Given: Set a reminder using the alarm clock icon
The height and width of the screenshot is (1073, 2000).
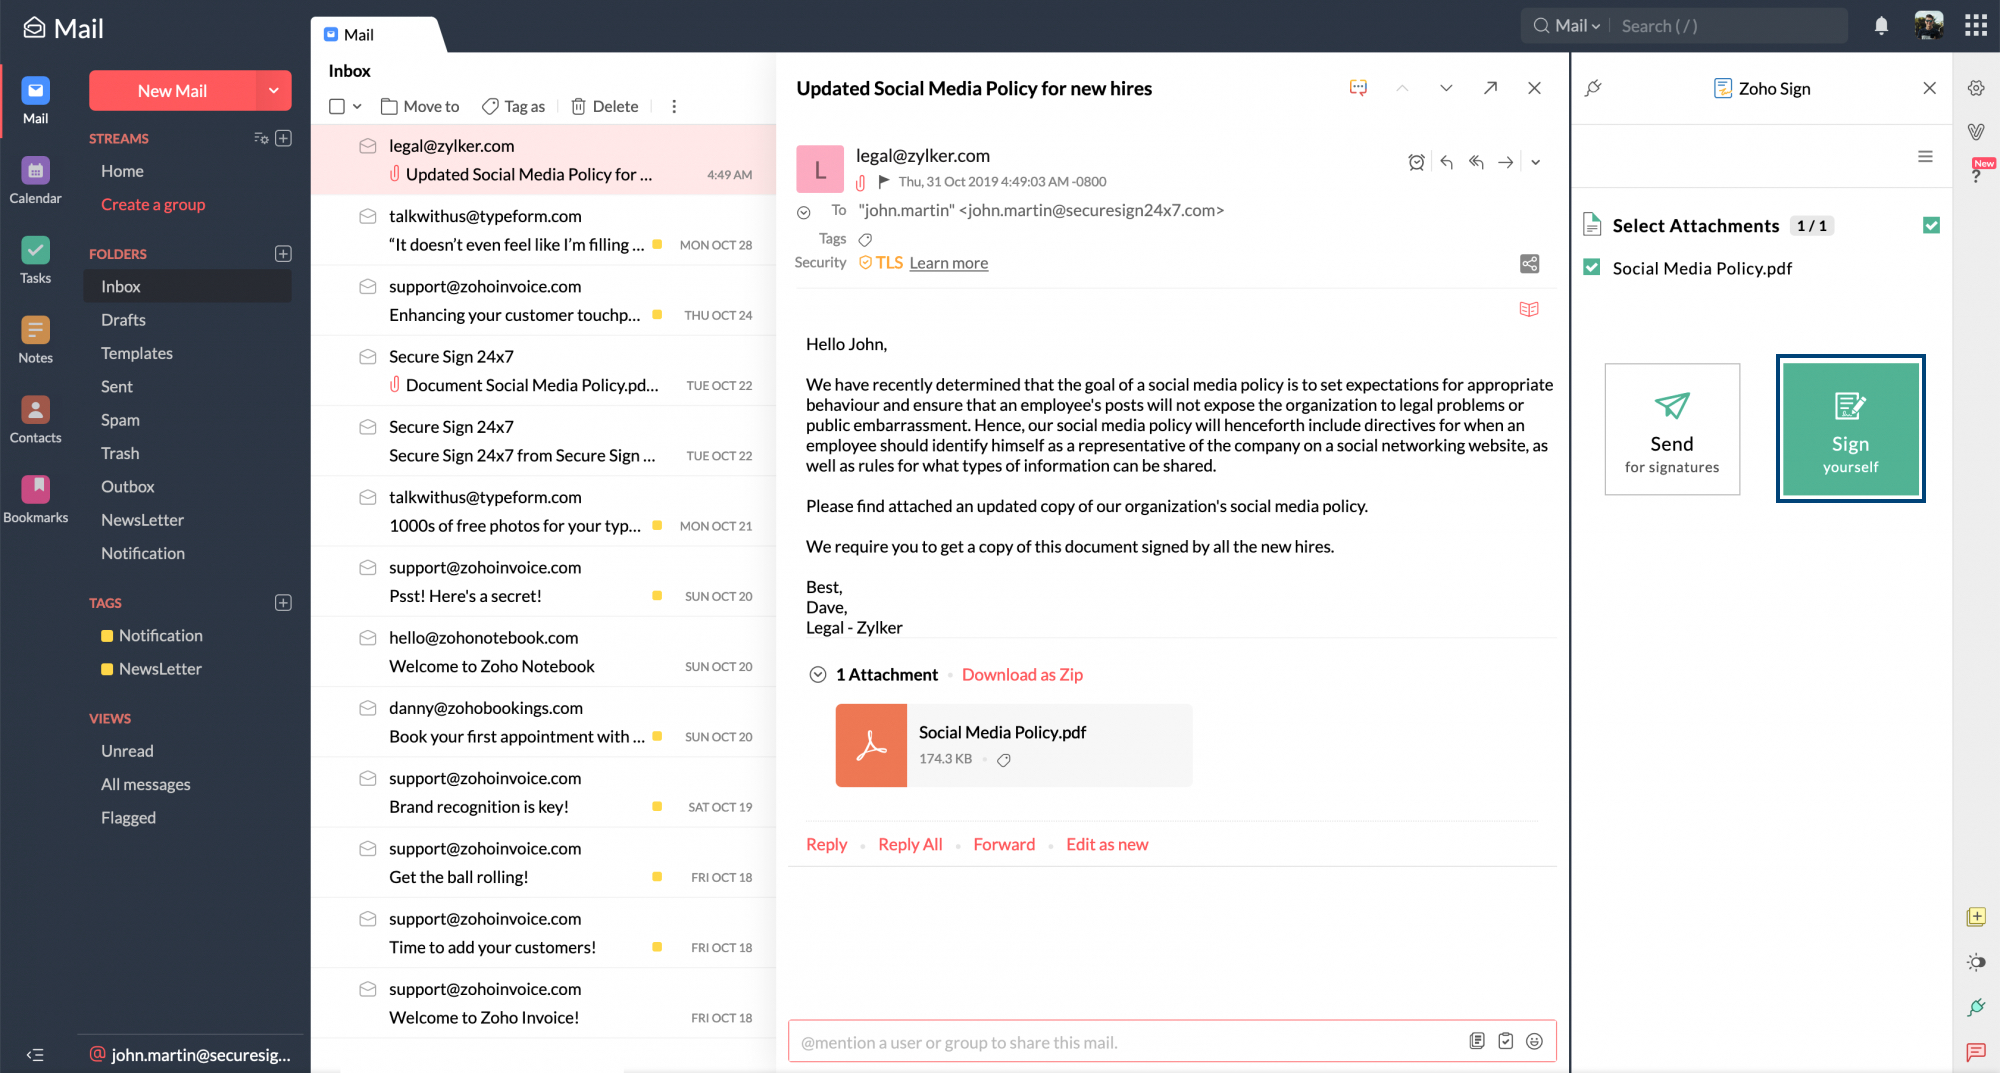Looking at the screenshot, I should [x=1416, y=161].
